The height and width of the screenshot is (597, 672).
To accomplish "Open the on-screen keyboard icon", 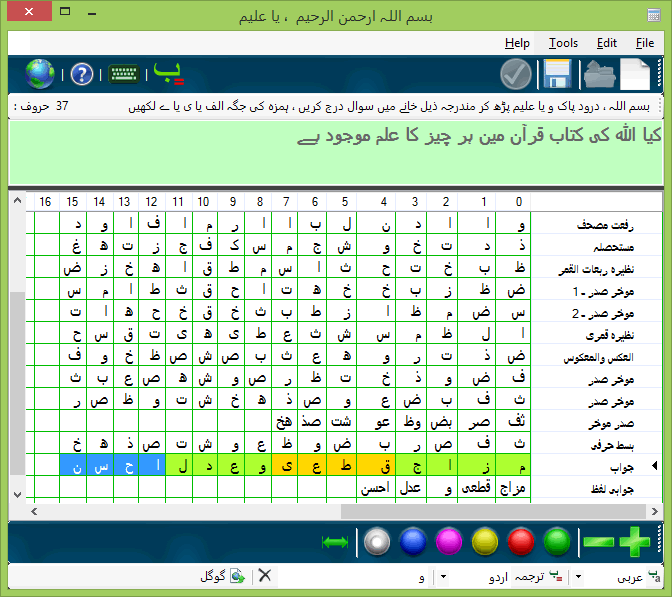I will 123,74.
